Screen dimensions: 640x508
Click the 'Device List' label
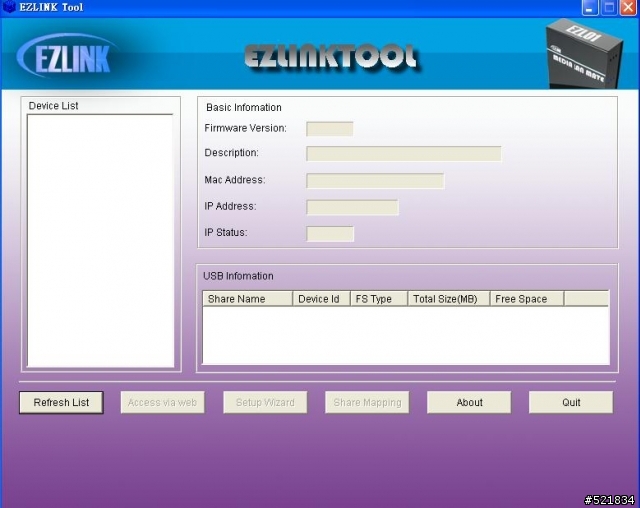[53, 106]
